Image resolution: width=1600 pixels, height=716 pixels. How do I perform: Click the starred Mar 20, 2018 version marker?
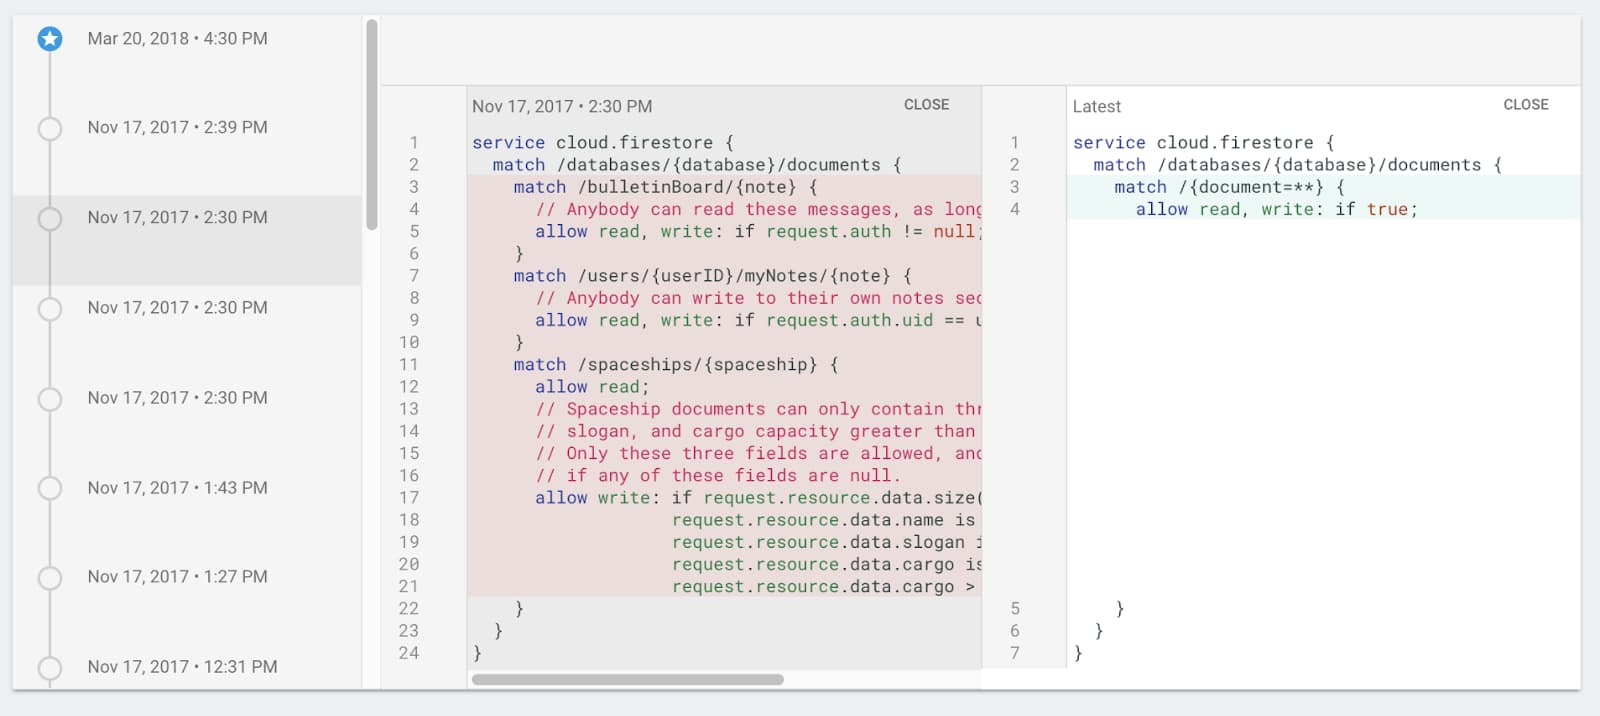point(50,39)
